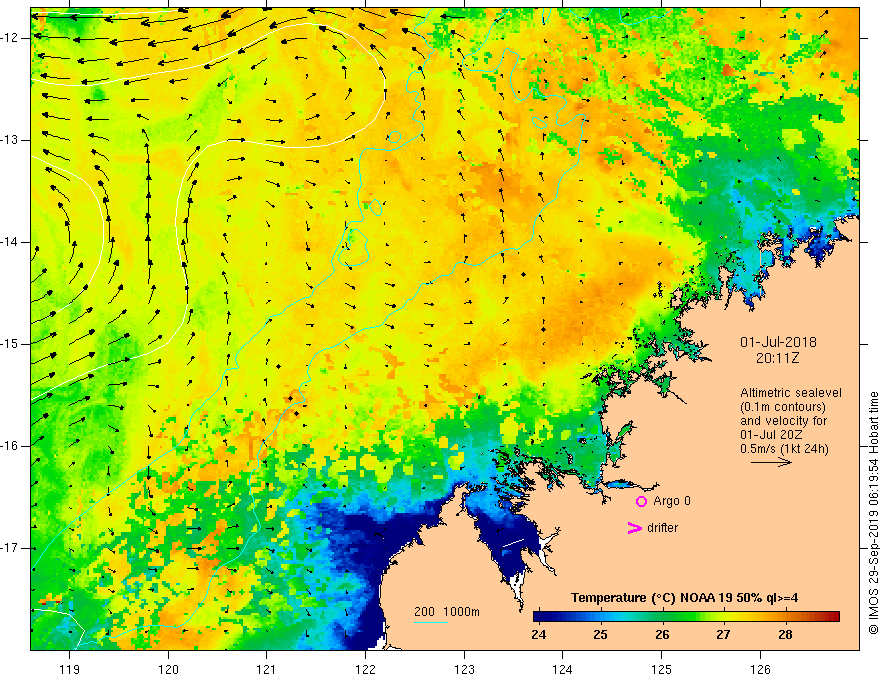Click the magenta Argo legend circle
The image size is (880, 680).
pyautogui.click(x=641, y=501)
